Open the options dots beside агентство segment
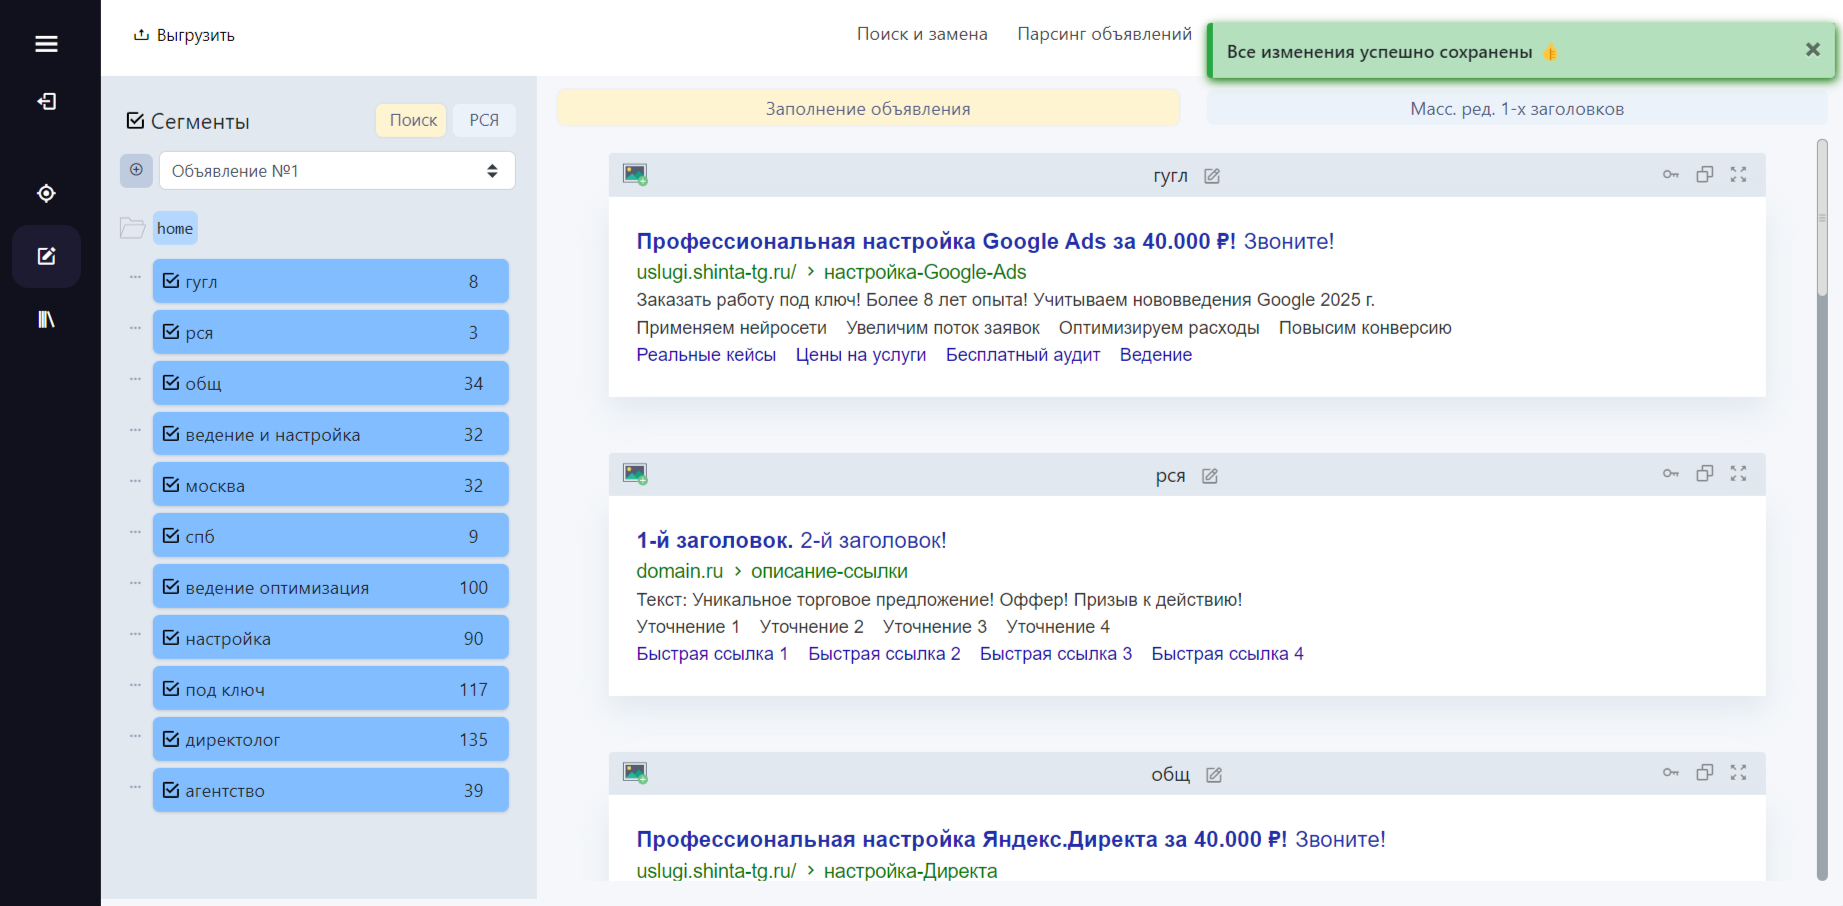 (x=135, y=787)
